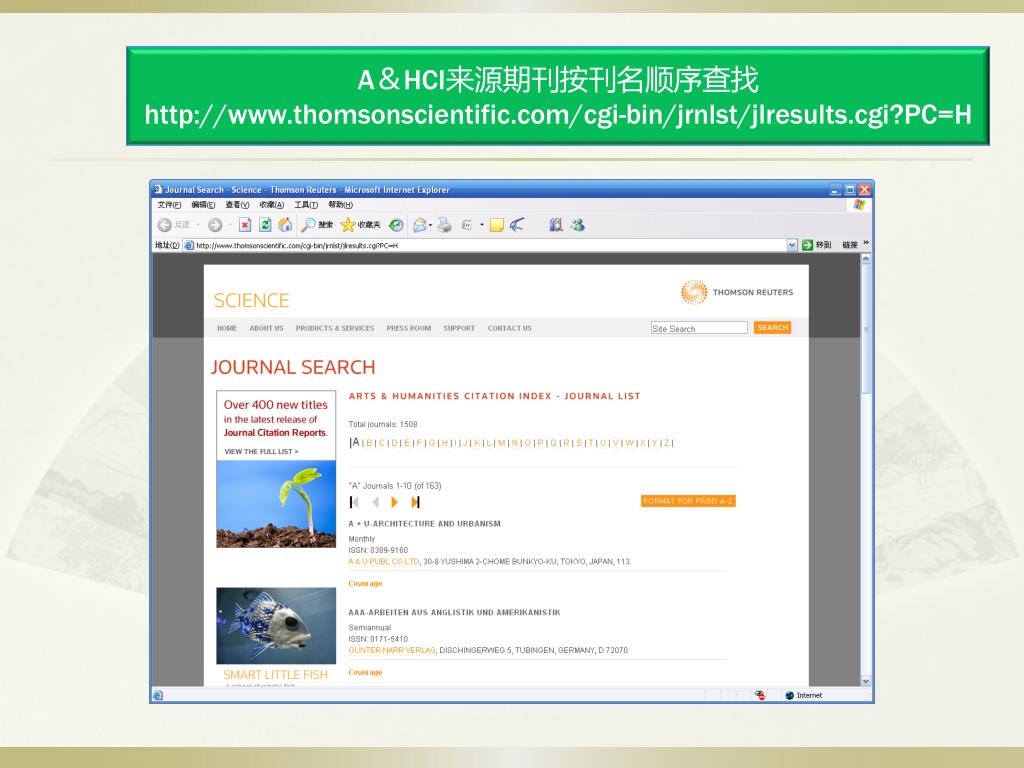Image resolution: width=1024 pixels, height=768 pixels.
Task: Jump to last page of journal results
Action: tap(415, 502)
